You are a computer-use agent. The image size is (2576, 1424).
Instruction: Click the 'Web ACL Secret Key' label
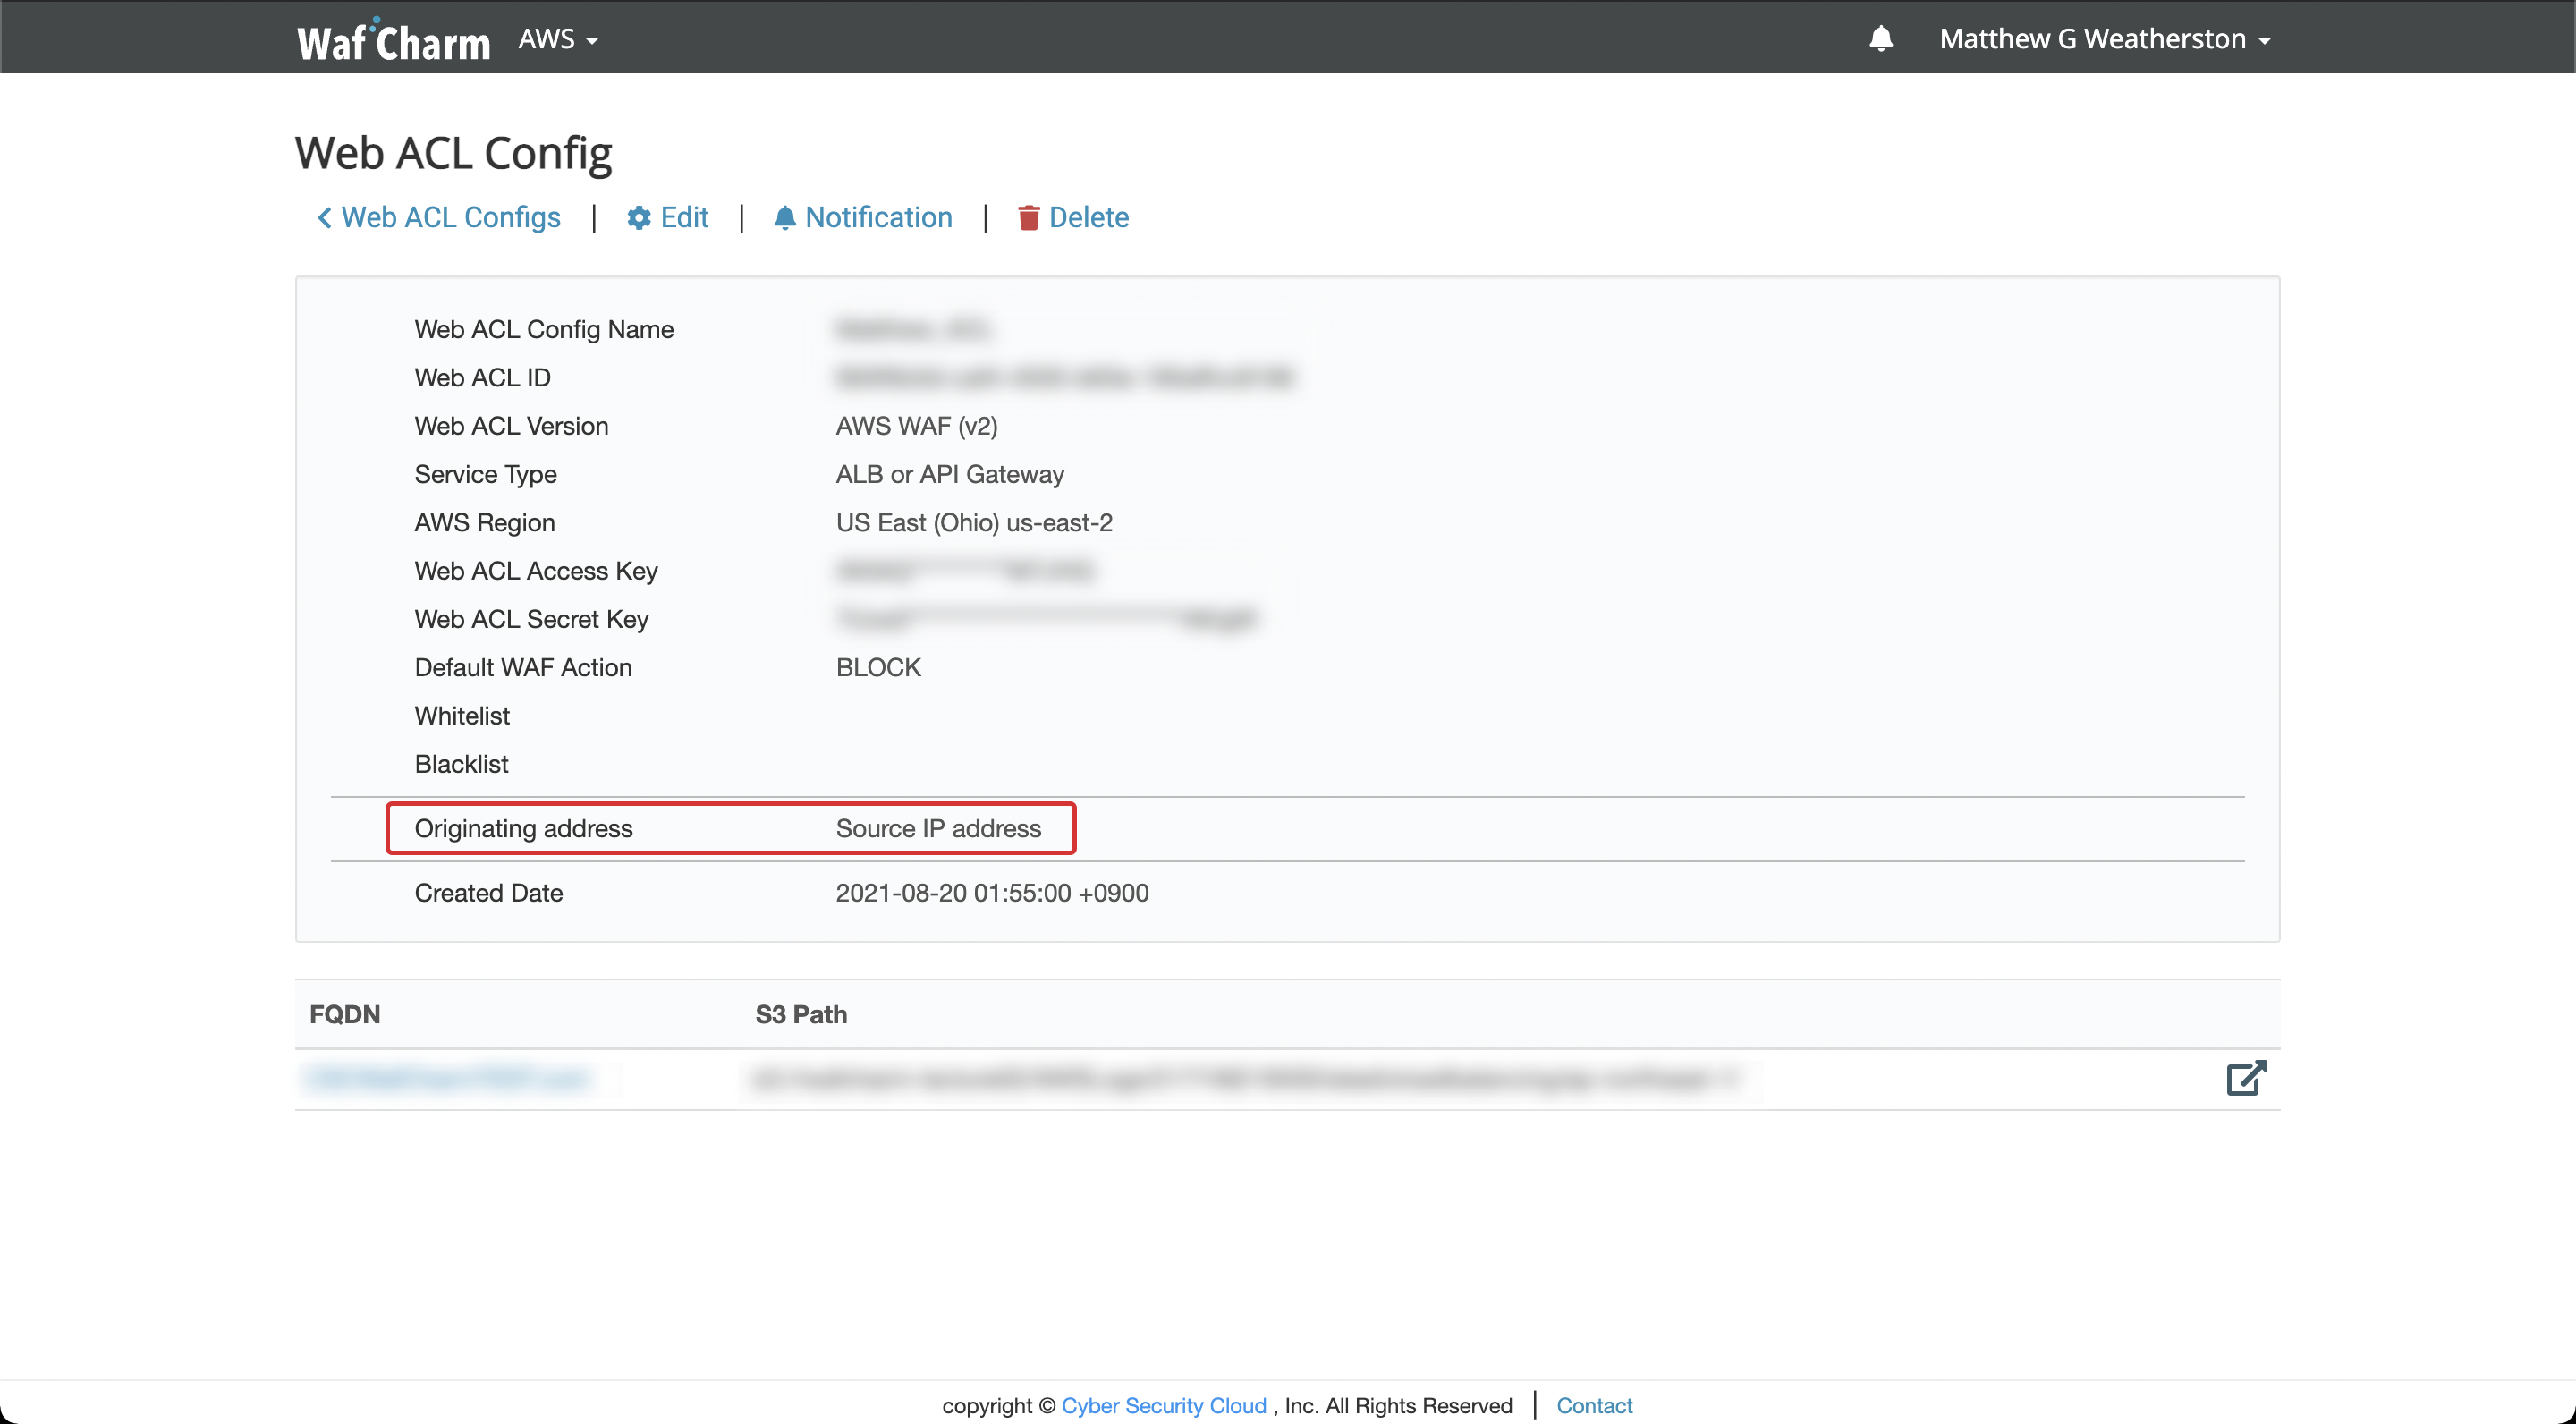[531, 619]
